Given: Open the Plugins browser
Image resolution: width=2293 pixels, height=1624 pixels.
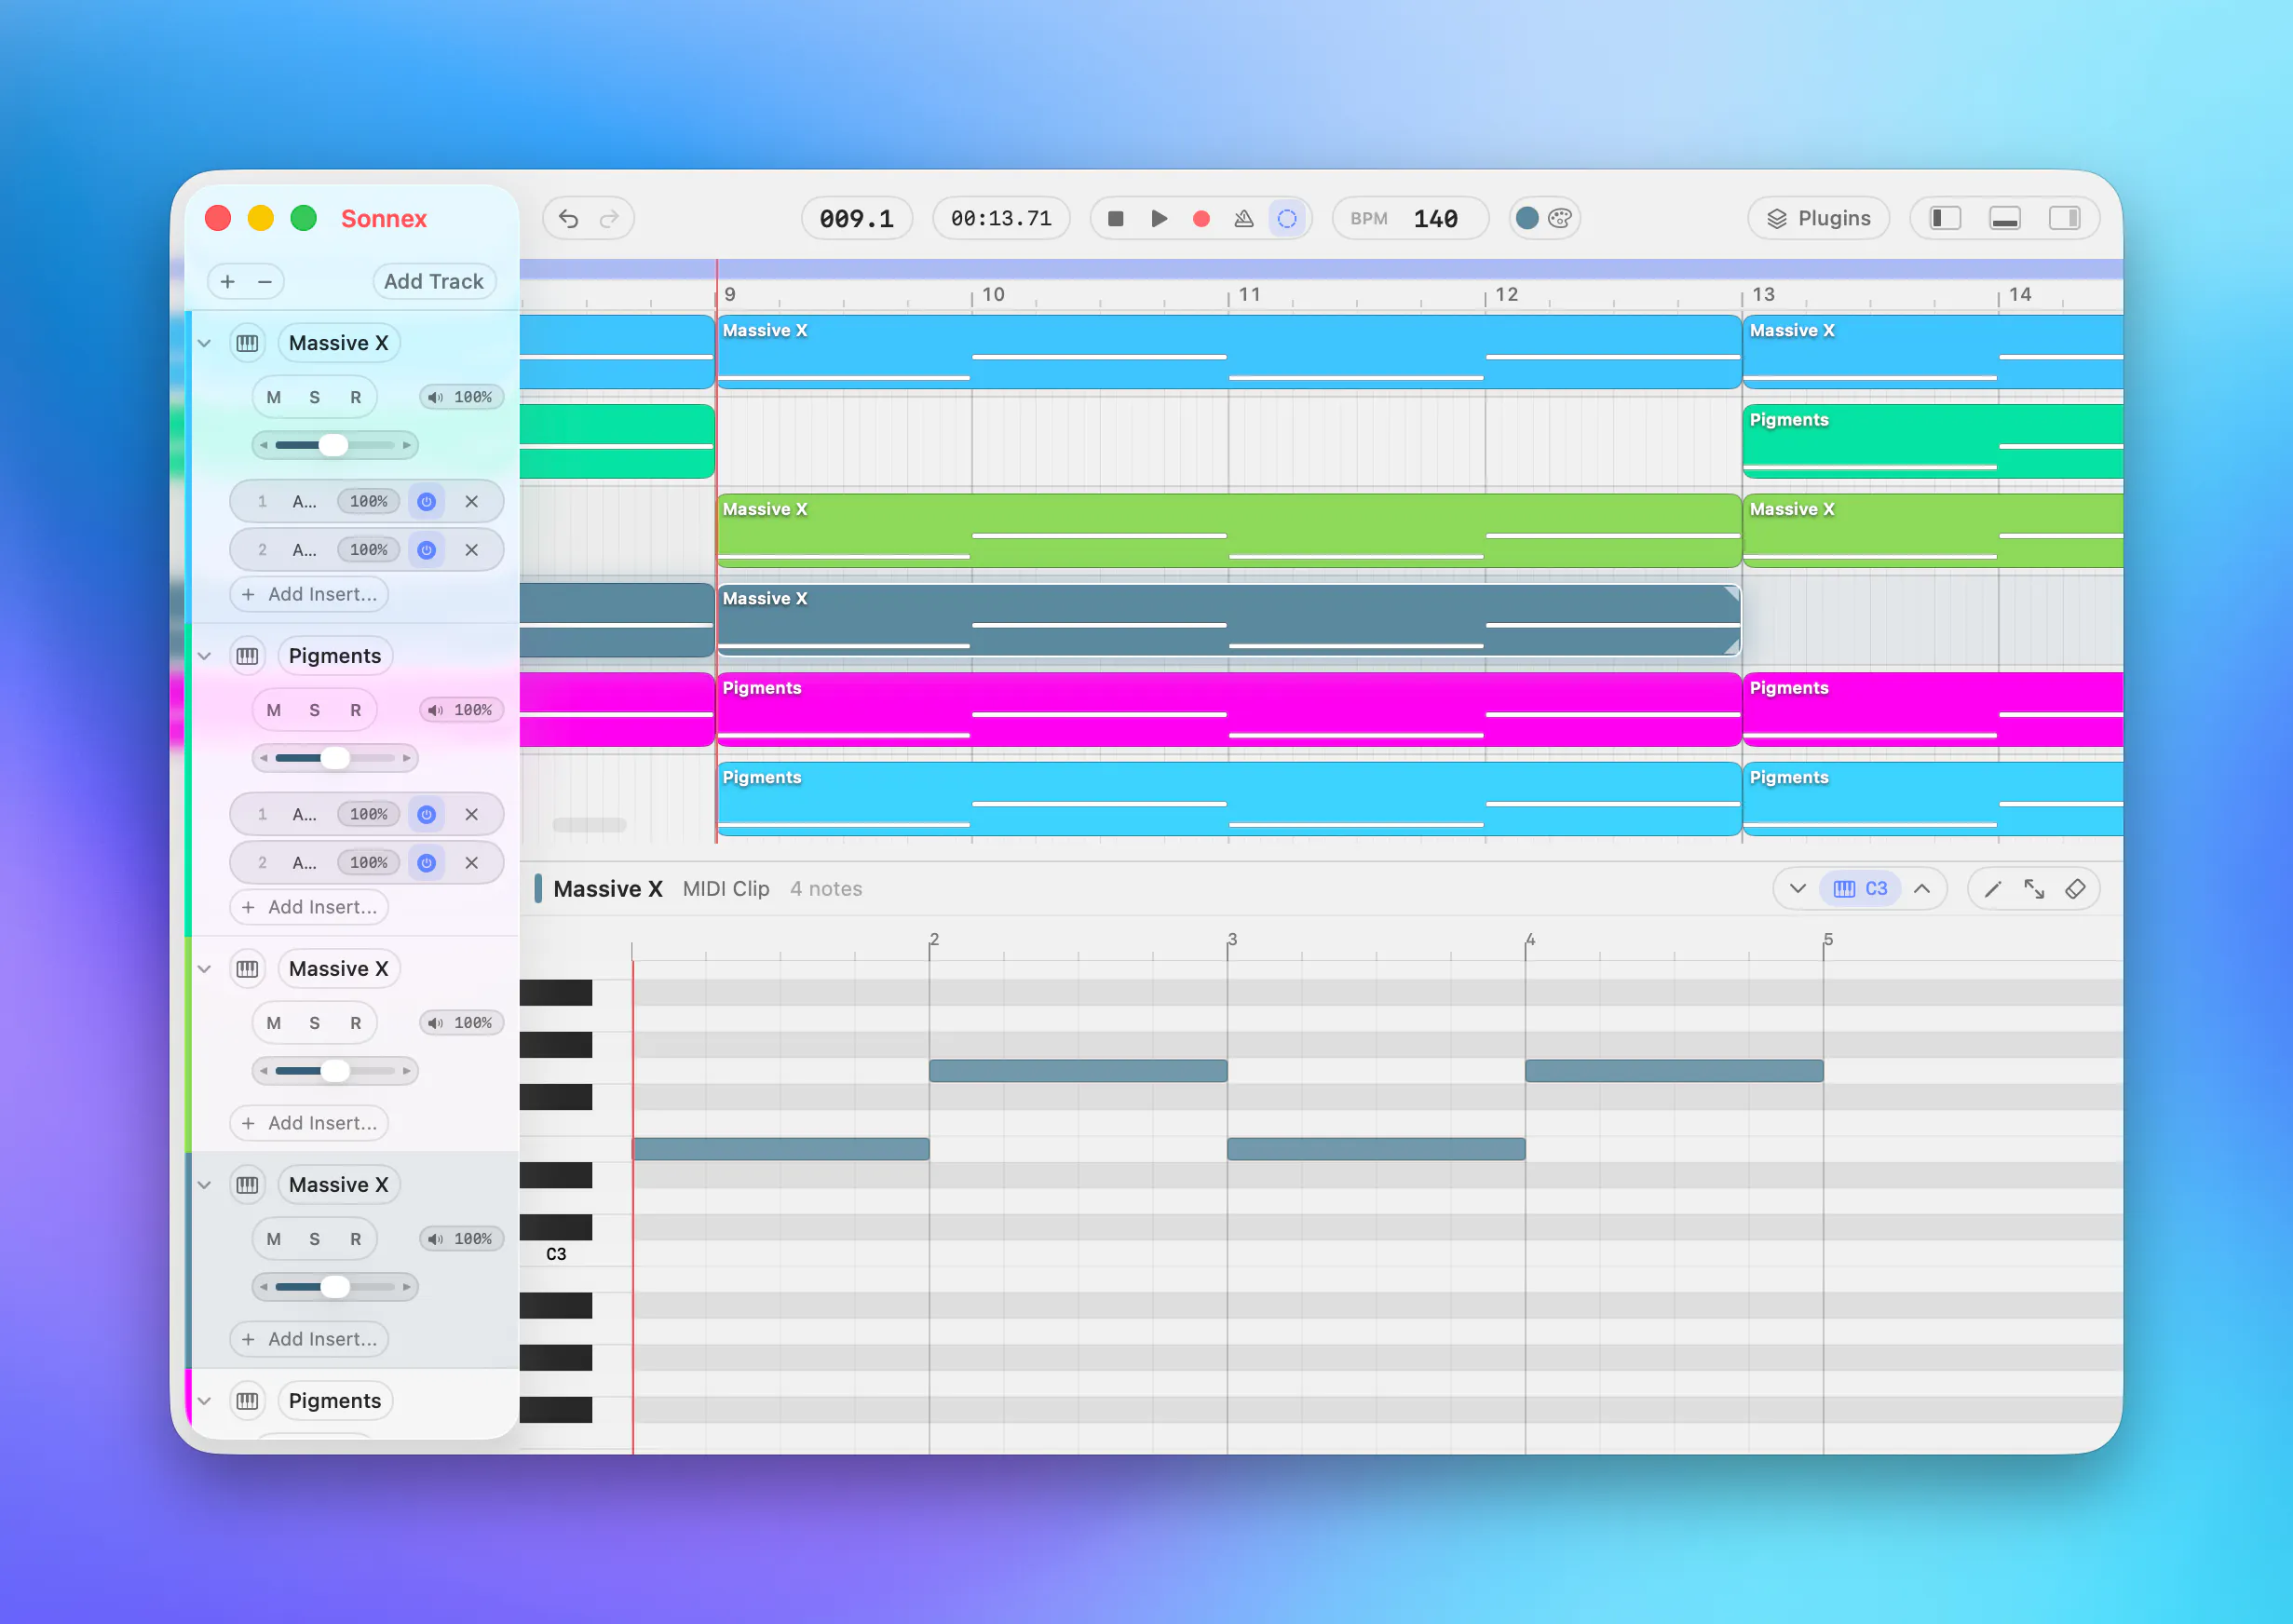Looking at the screenshot, I should pyautogui.click(x=1819, y=218).
